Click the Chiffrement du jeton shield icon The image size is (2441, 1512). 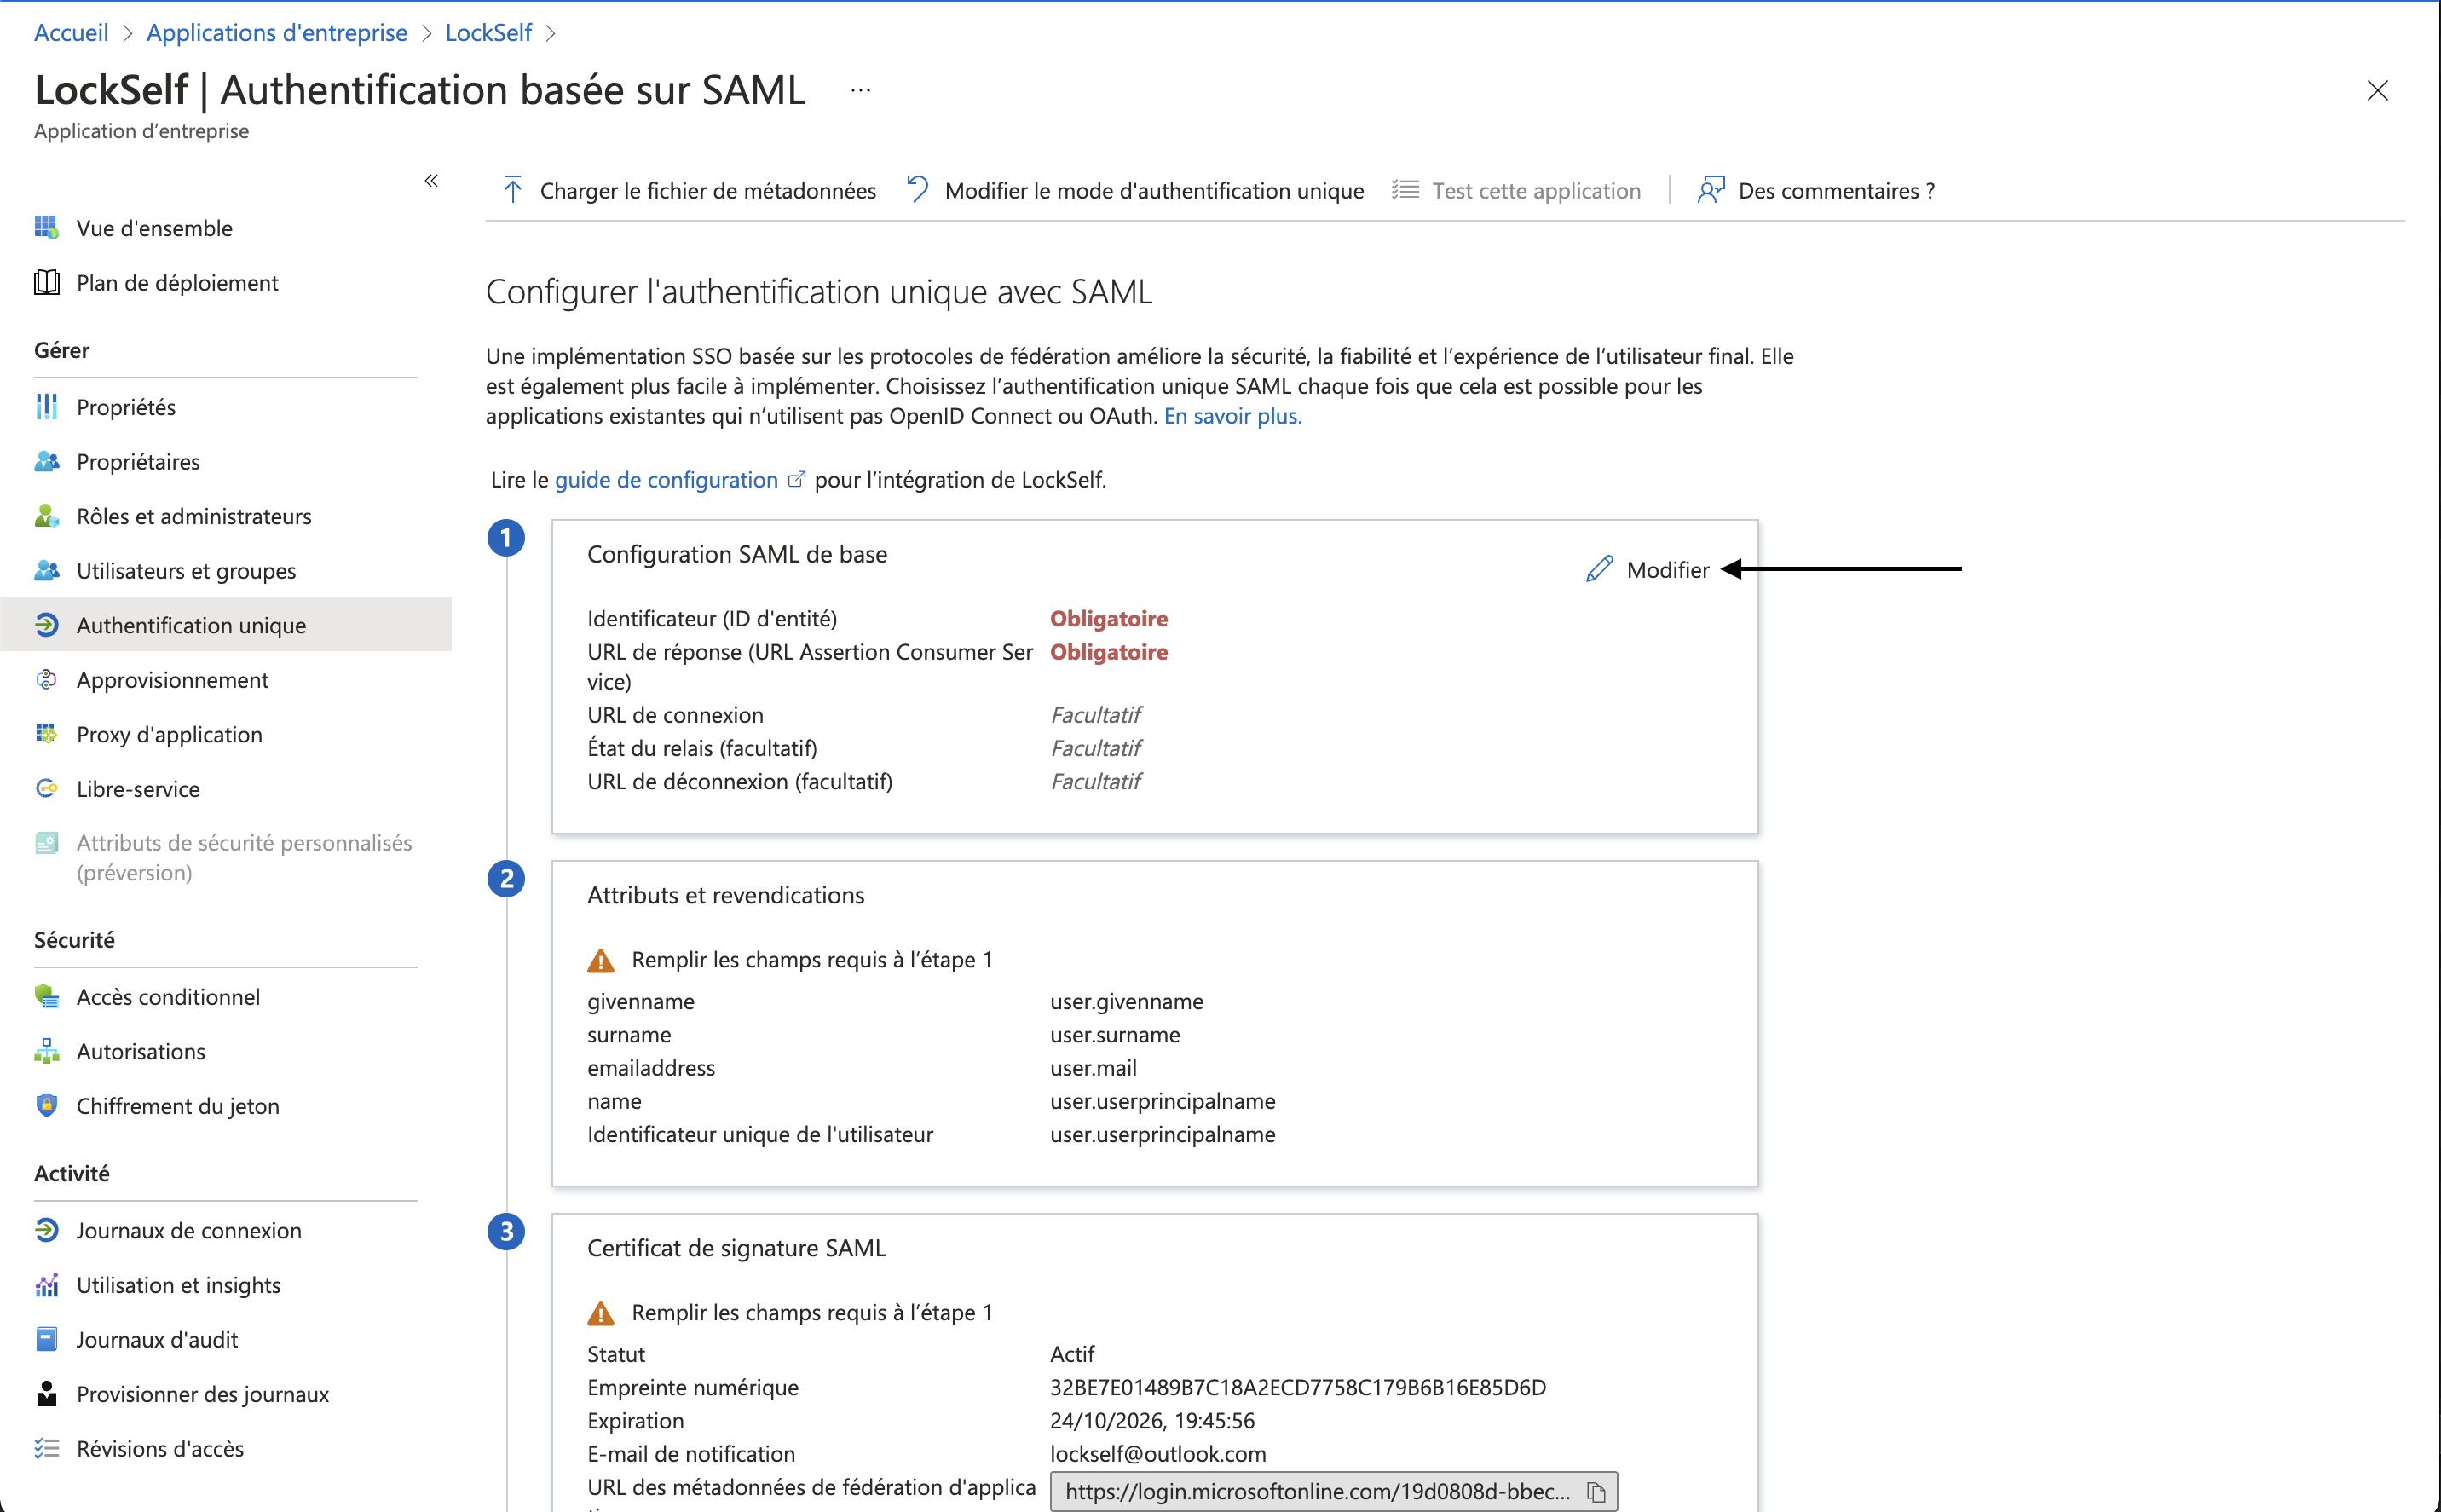click(46, 1106)
